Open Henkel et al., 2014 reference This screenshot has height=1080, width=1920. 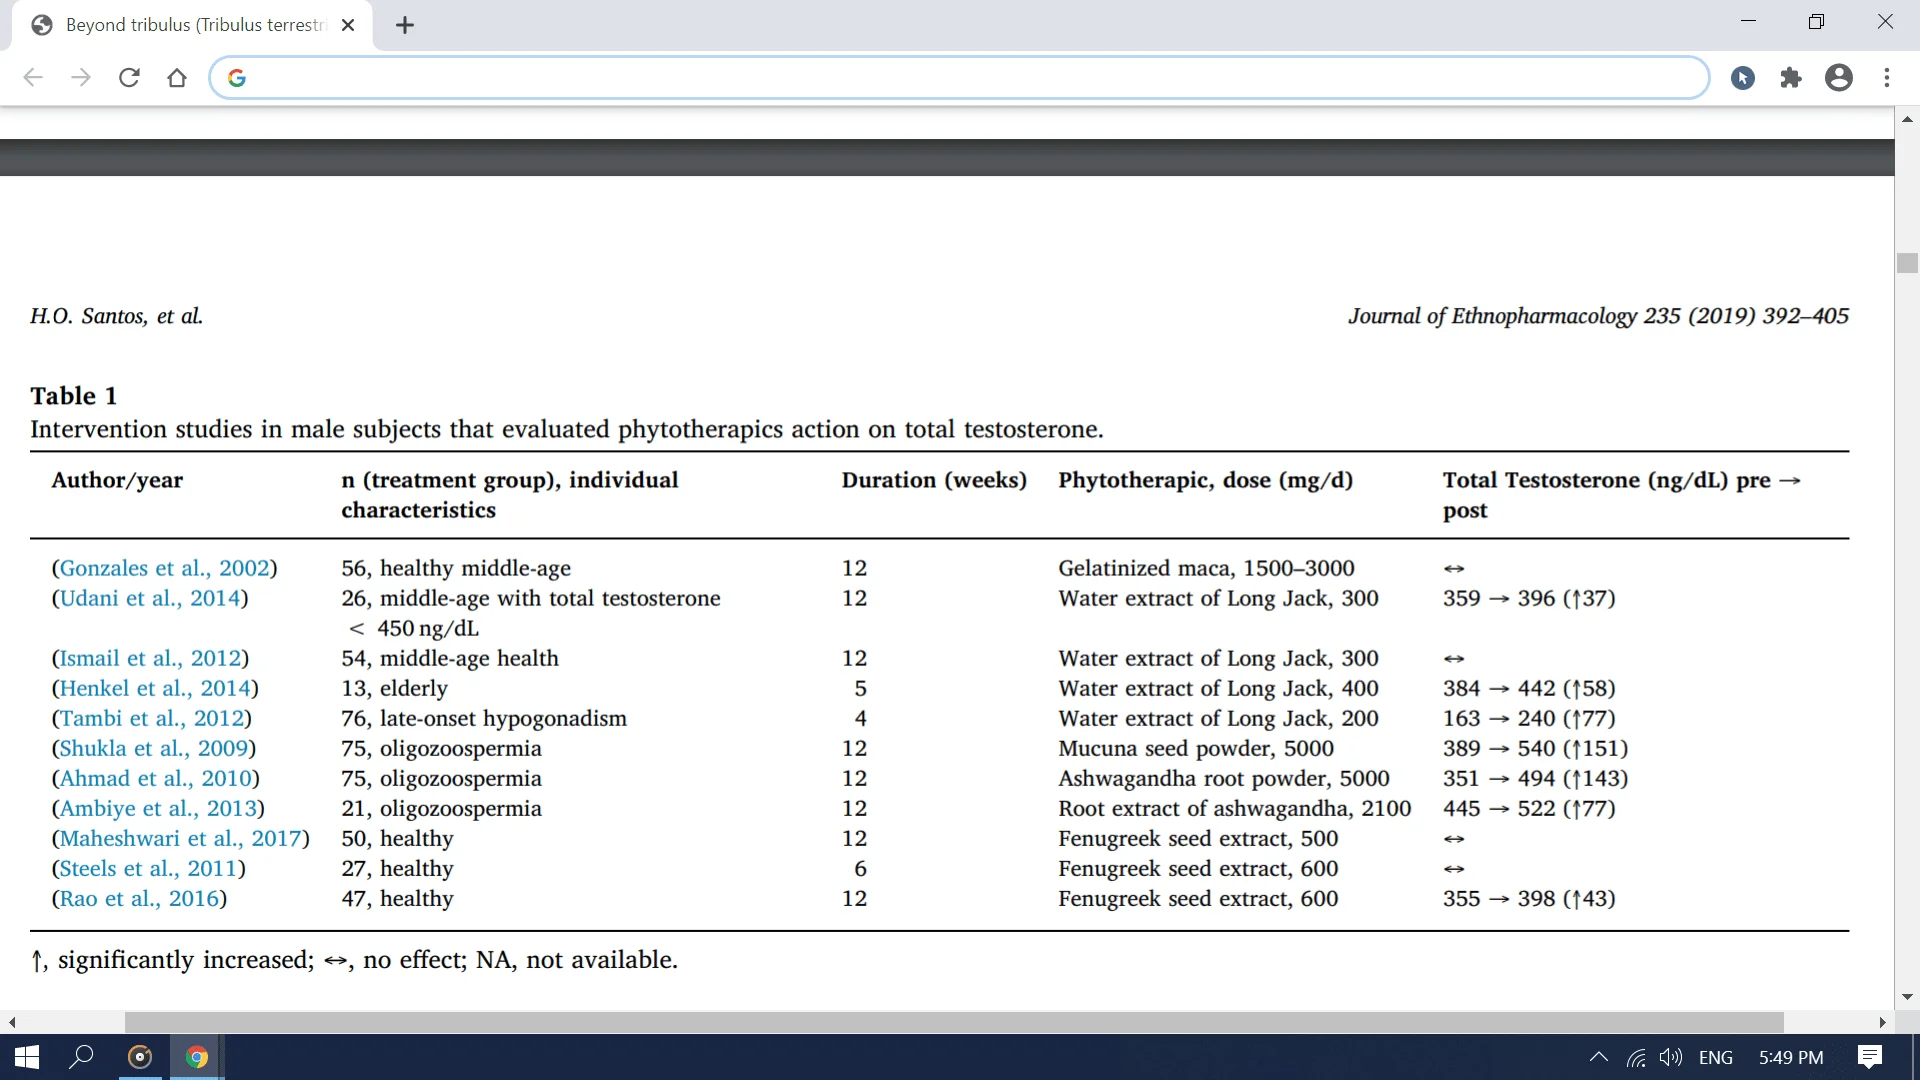[x=155, y=688]
